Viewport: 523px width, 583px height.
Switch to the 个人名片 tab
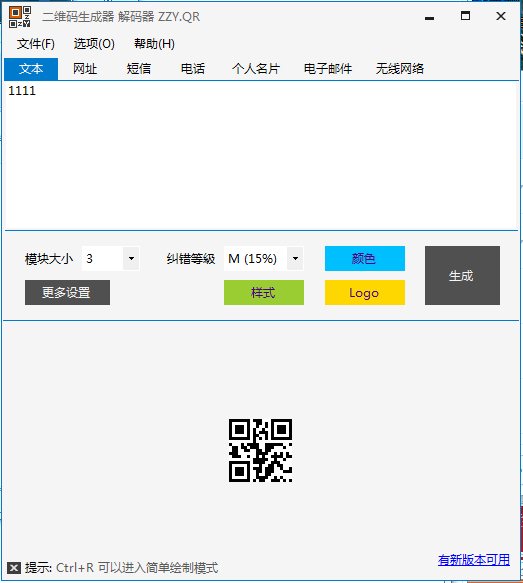[x=256, y=69]
